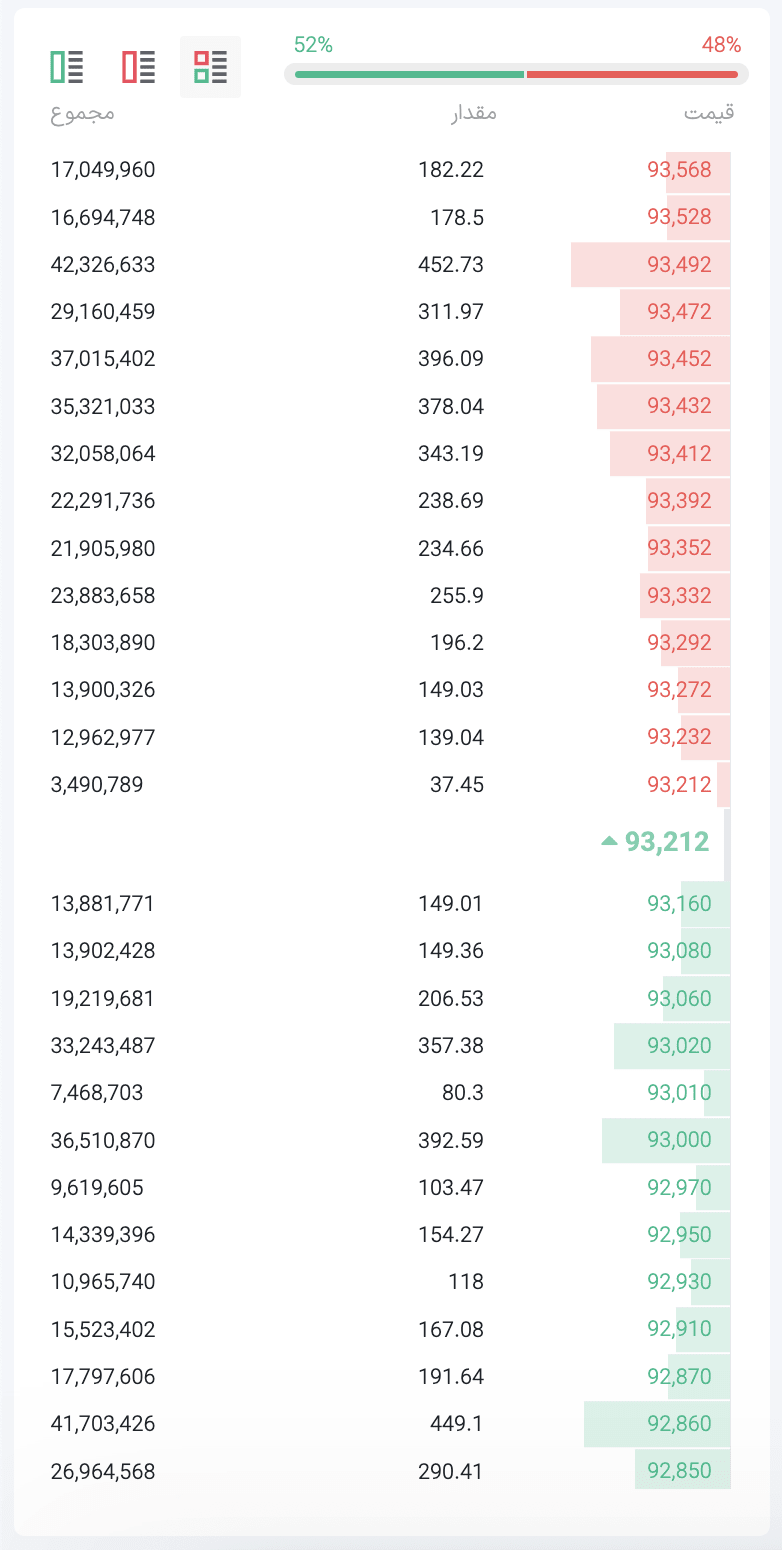Click the قیمت column header

[709, 112]
